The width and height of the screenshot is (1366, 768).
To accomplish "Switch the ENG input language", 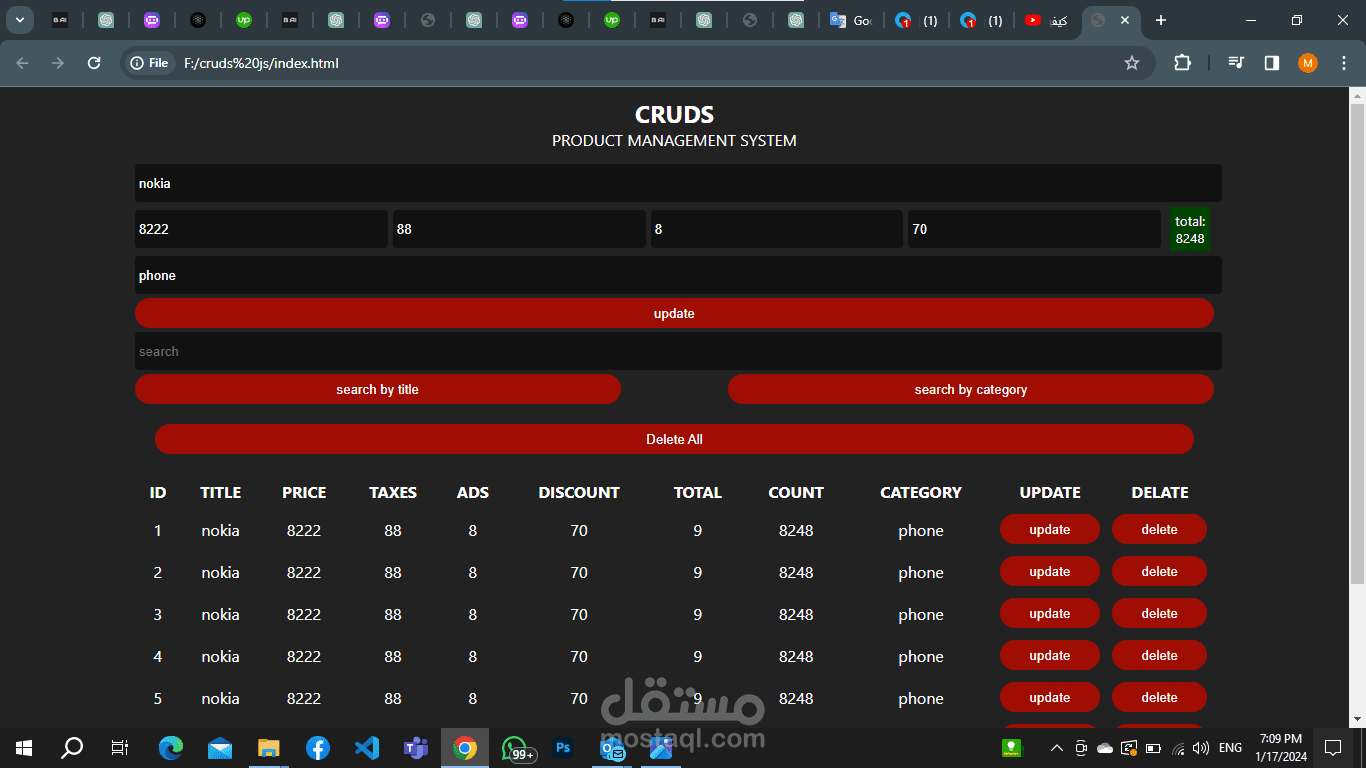I will click(1230, 748).
